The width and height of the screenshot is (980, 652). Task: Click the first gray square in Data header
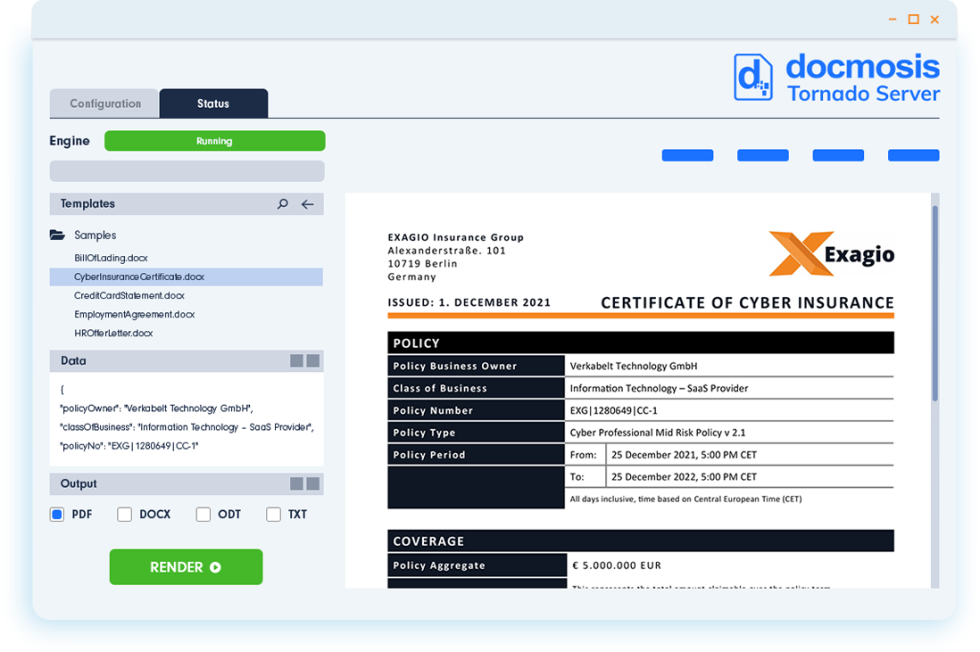tap(296, 361)
